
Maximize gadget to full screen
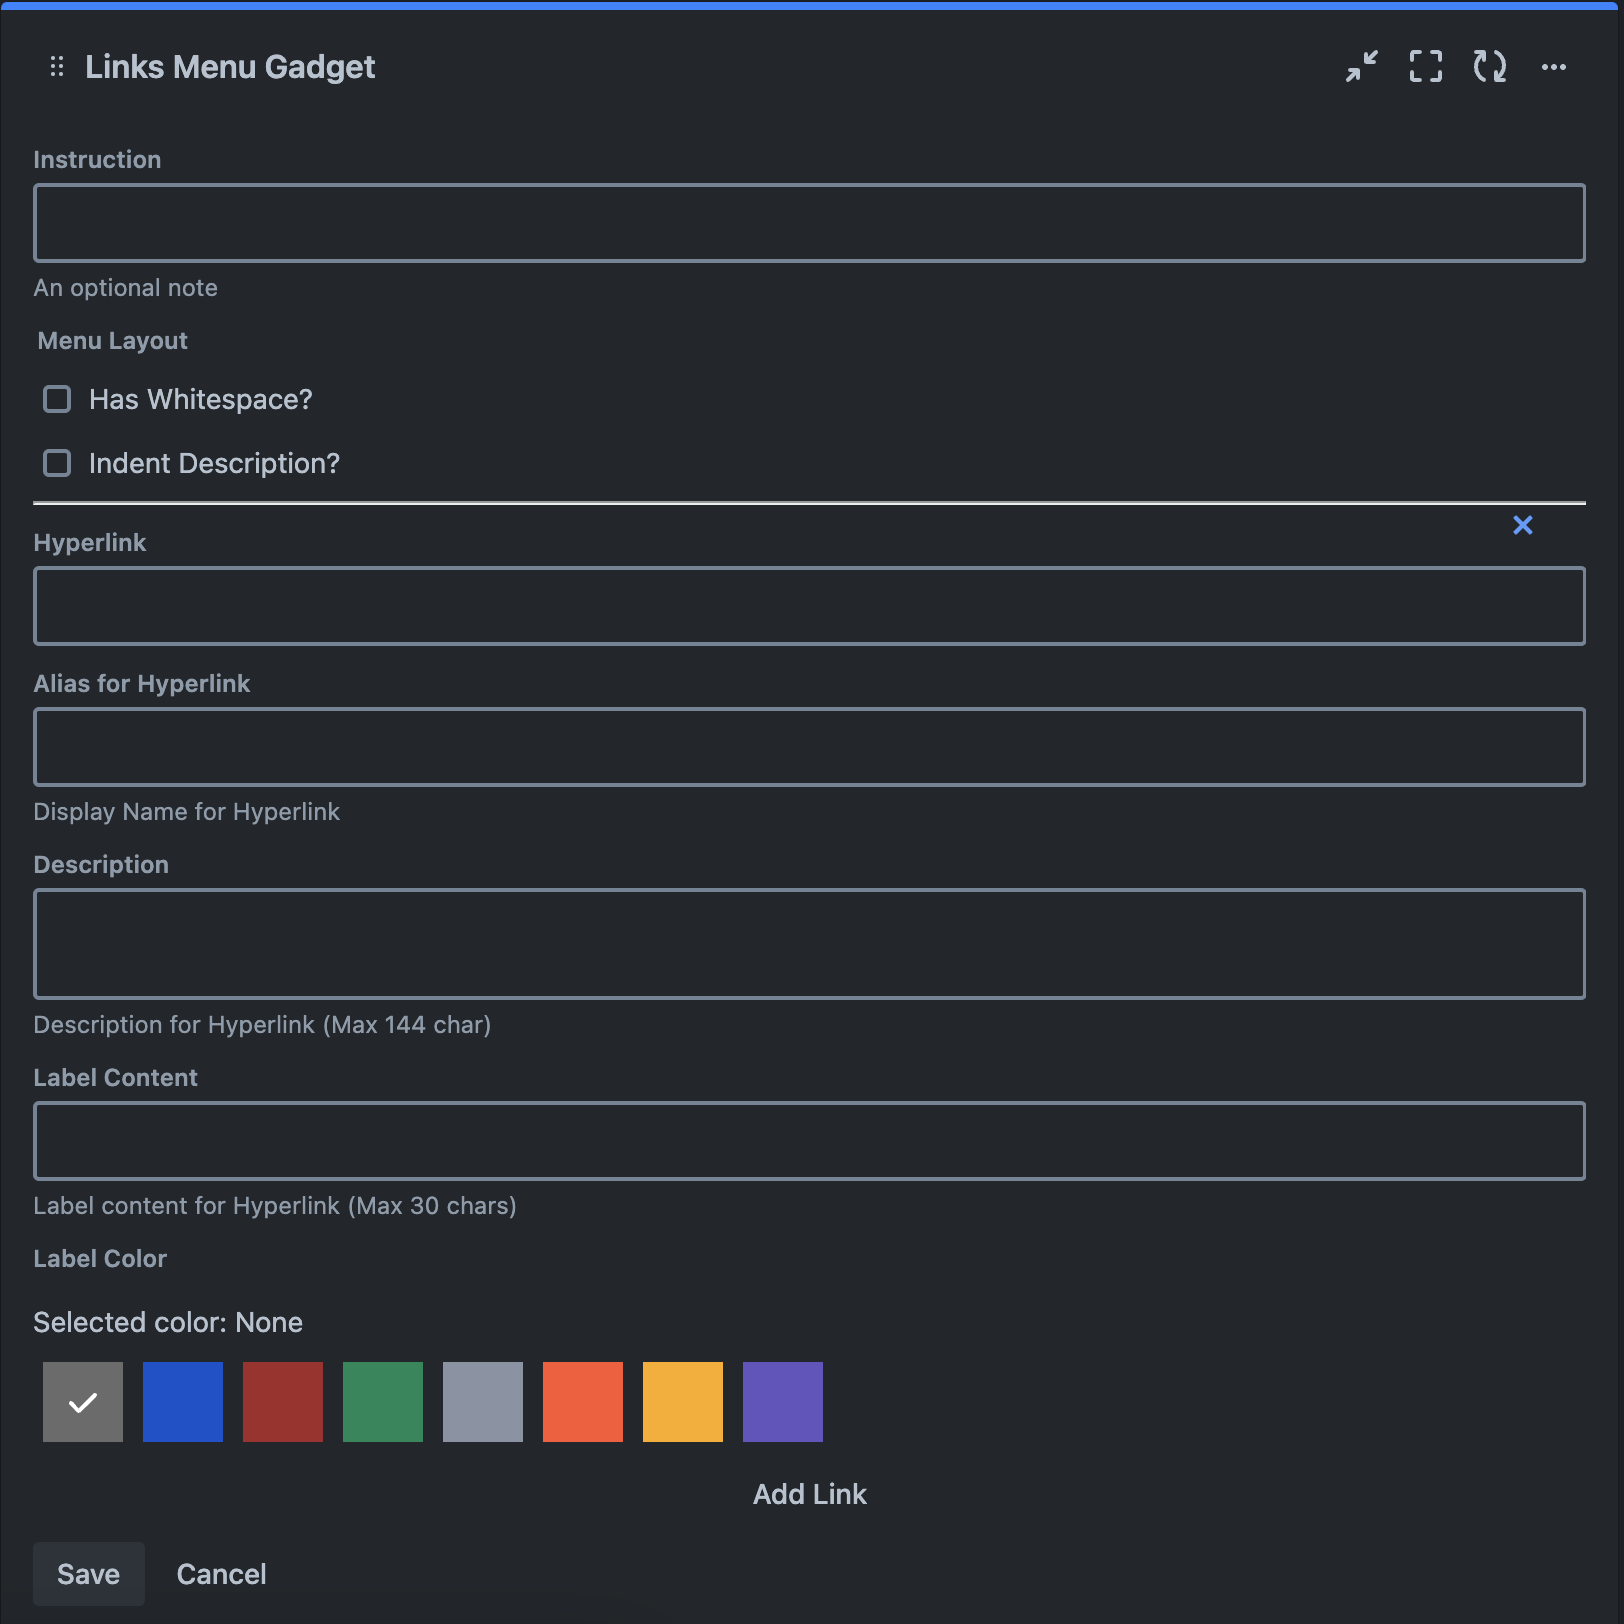[x=1425, y=67]
